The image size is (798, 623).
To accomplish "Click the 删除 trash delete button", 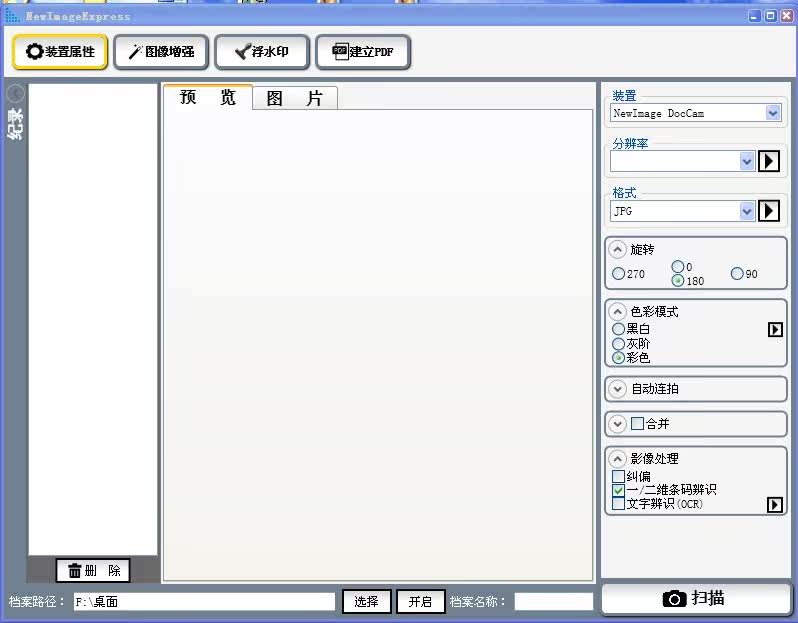I will (93, 570).
